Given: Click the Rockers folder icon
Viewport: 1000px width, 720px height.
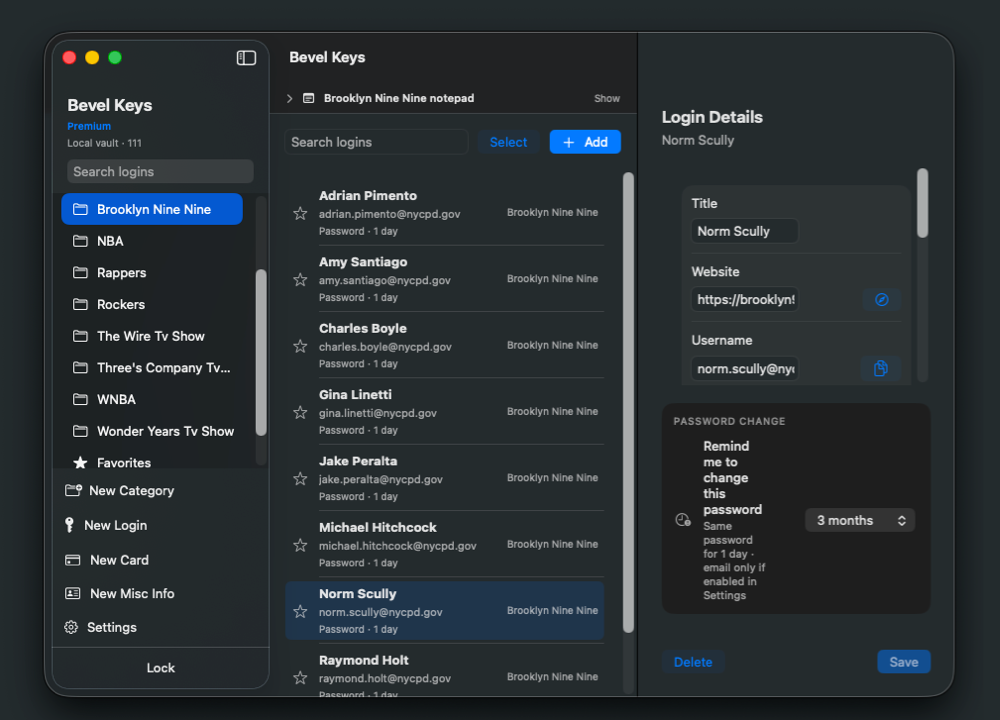Looking at the screenshot, I should pyautogui.click(x=80, y=304).
